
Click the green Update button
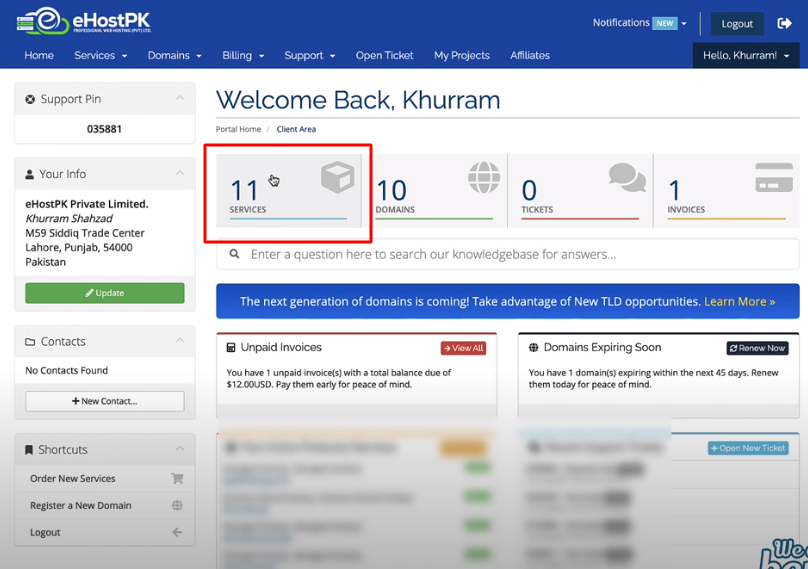pyautogui.click(x=105, y=293)
